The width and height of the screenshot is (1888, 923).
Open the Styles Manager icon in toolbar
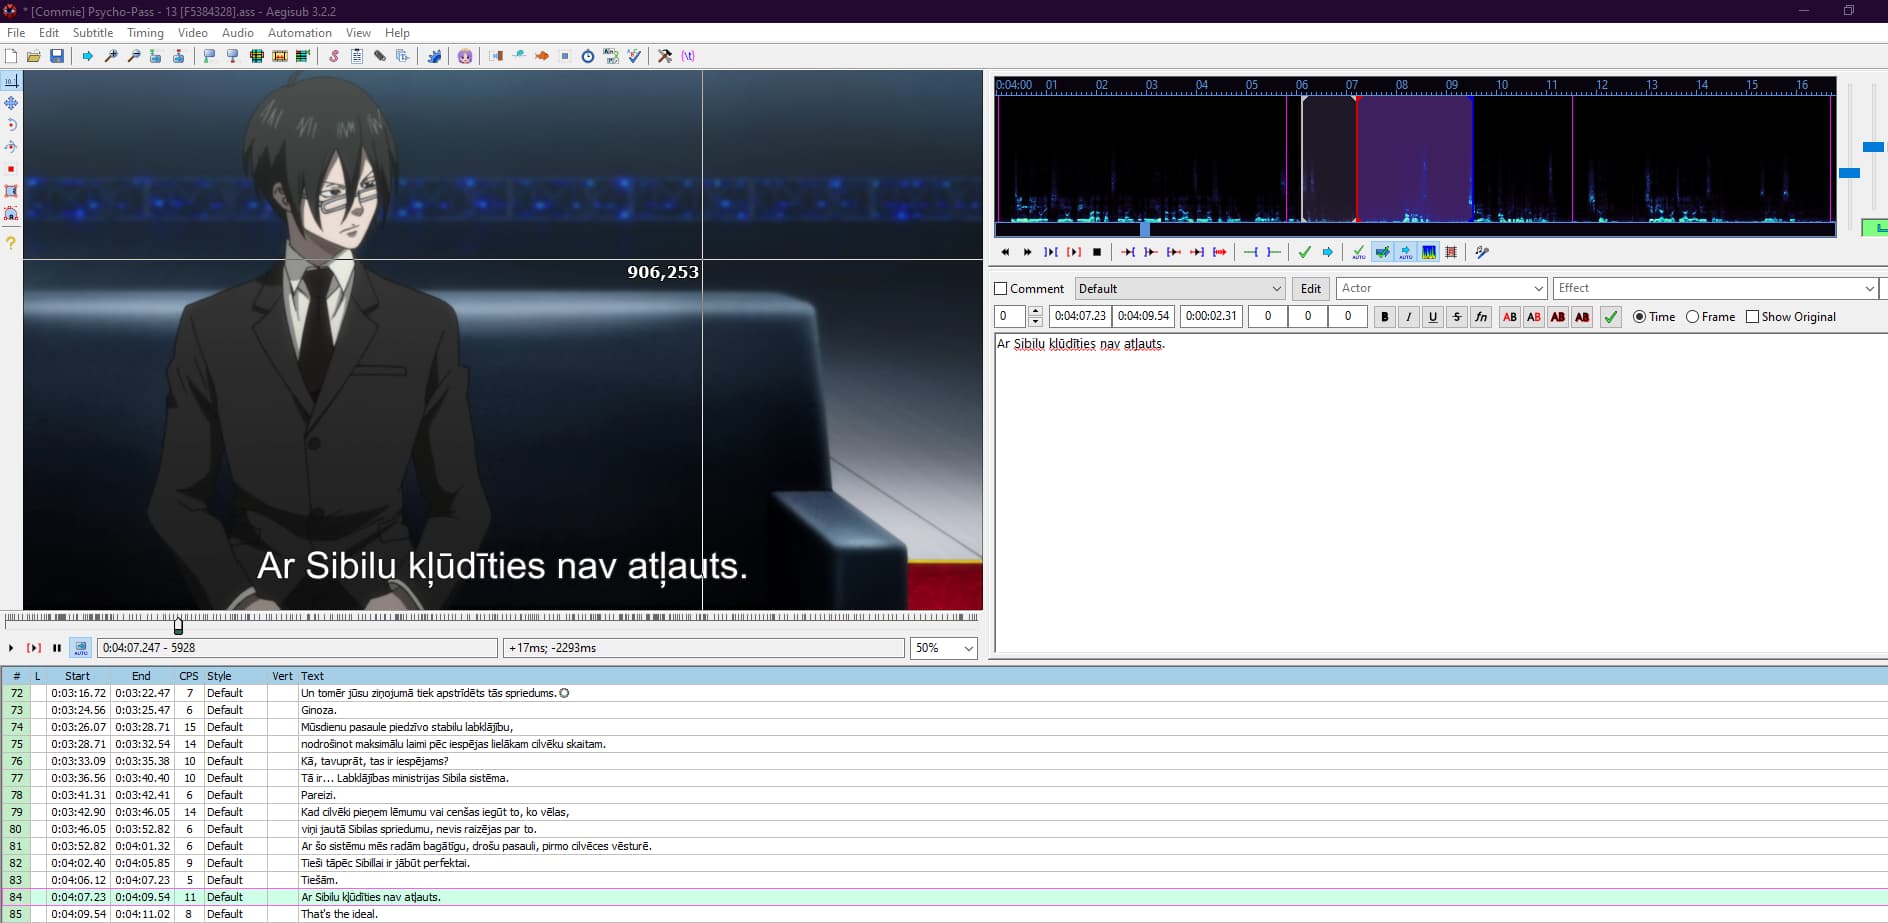coord(333,56)
